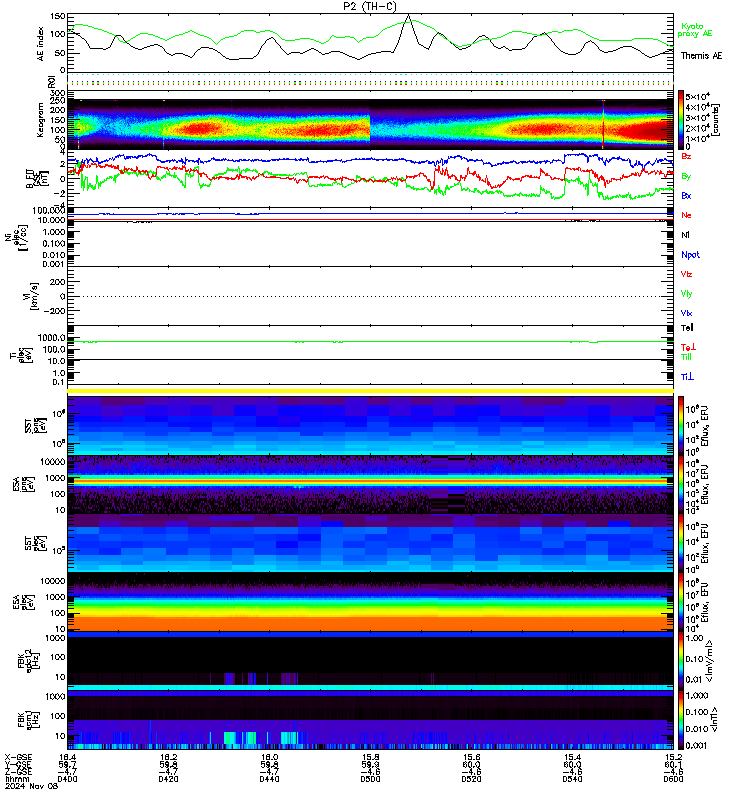Click the 0600 time tick label

673,779
